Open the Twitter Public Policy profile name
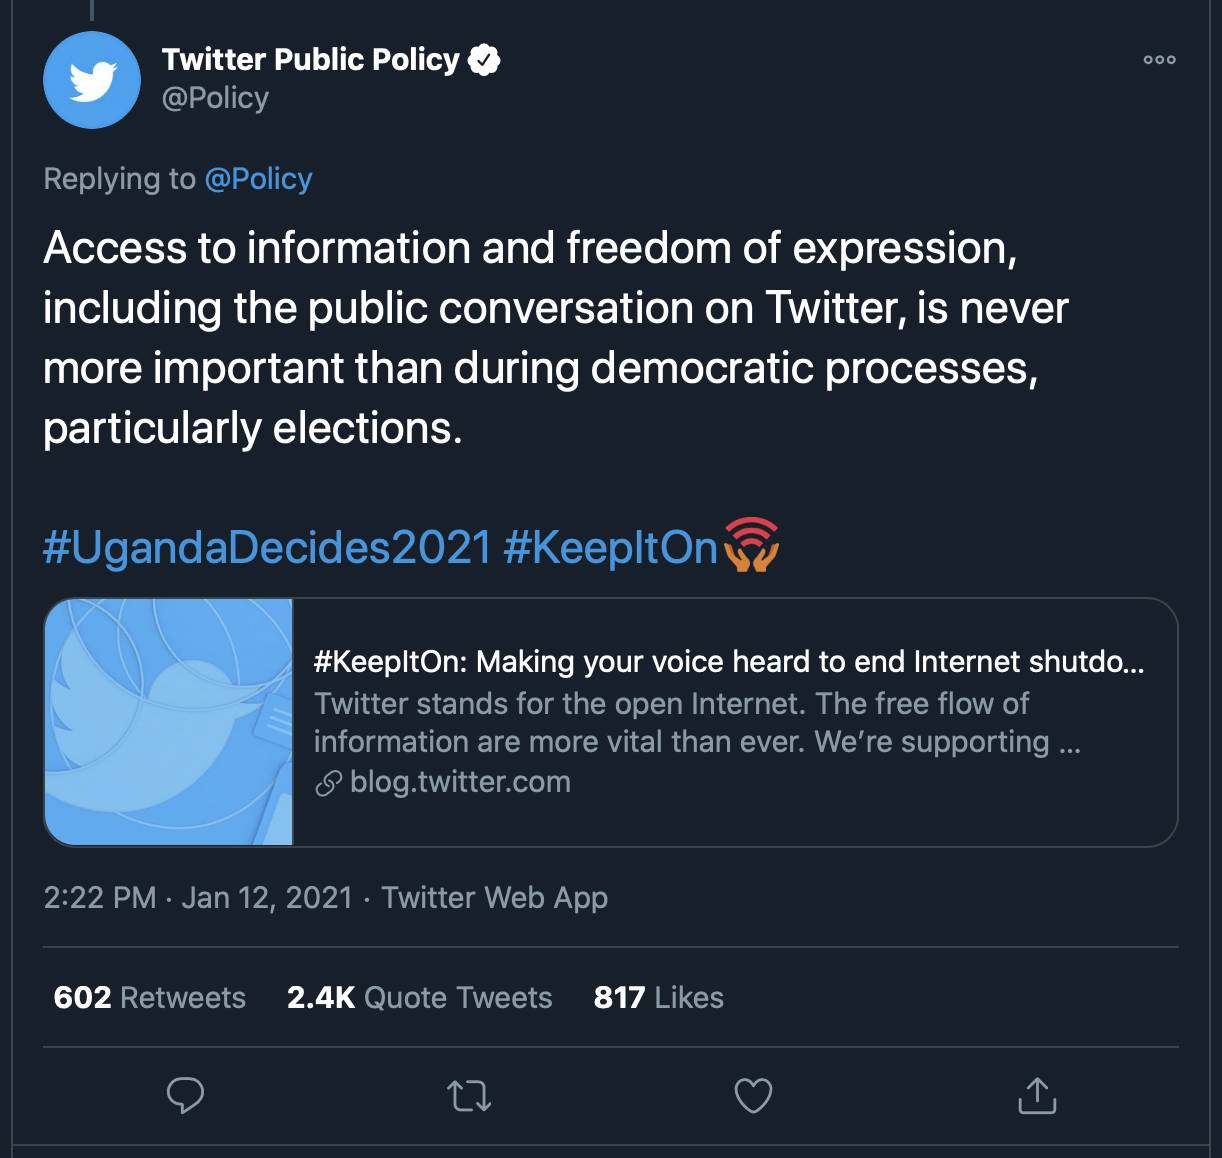This screenshot has height=1158, width=1222. pos(310,60)
